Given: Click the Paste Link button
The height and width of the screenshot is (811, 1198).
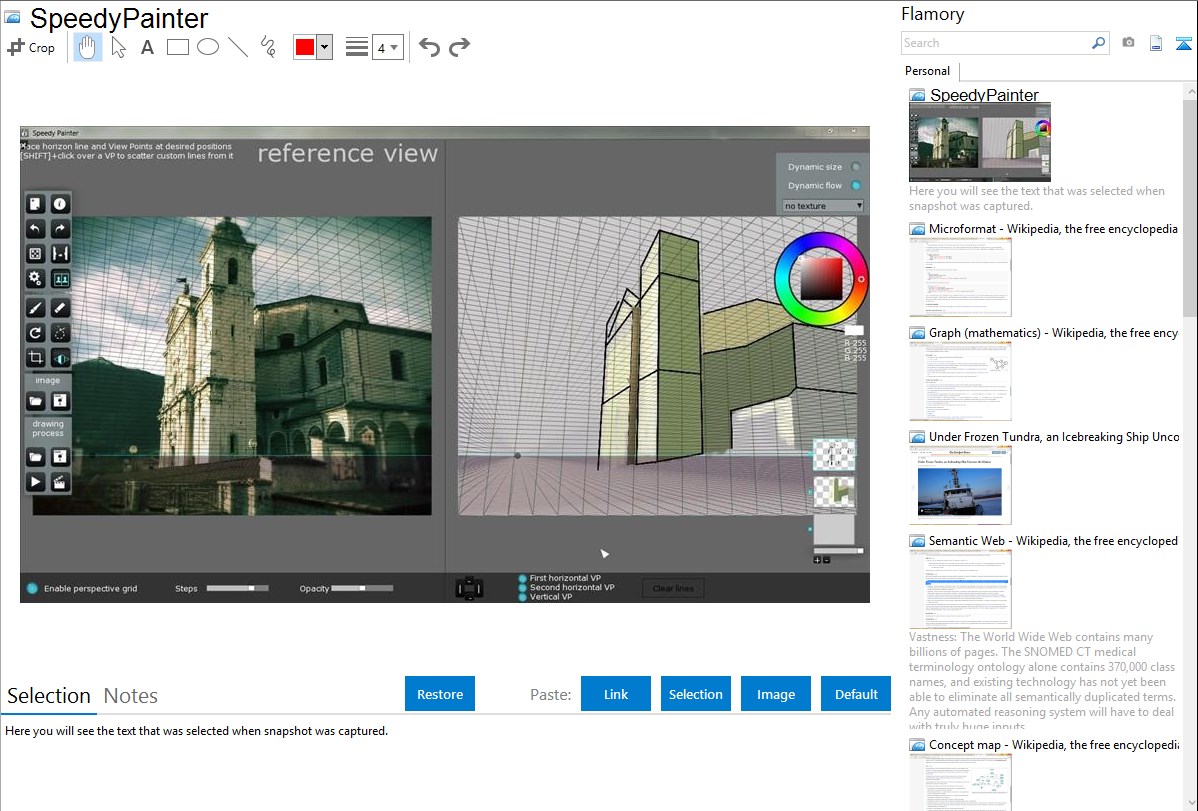Looking at the screenshot, I should click(616, 694).
